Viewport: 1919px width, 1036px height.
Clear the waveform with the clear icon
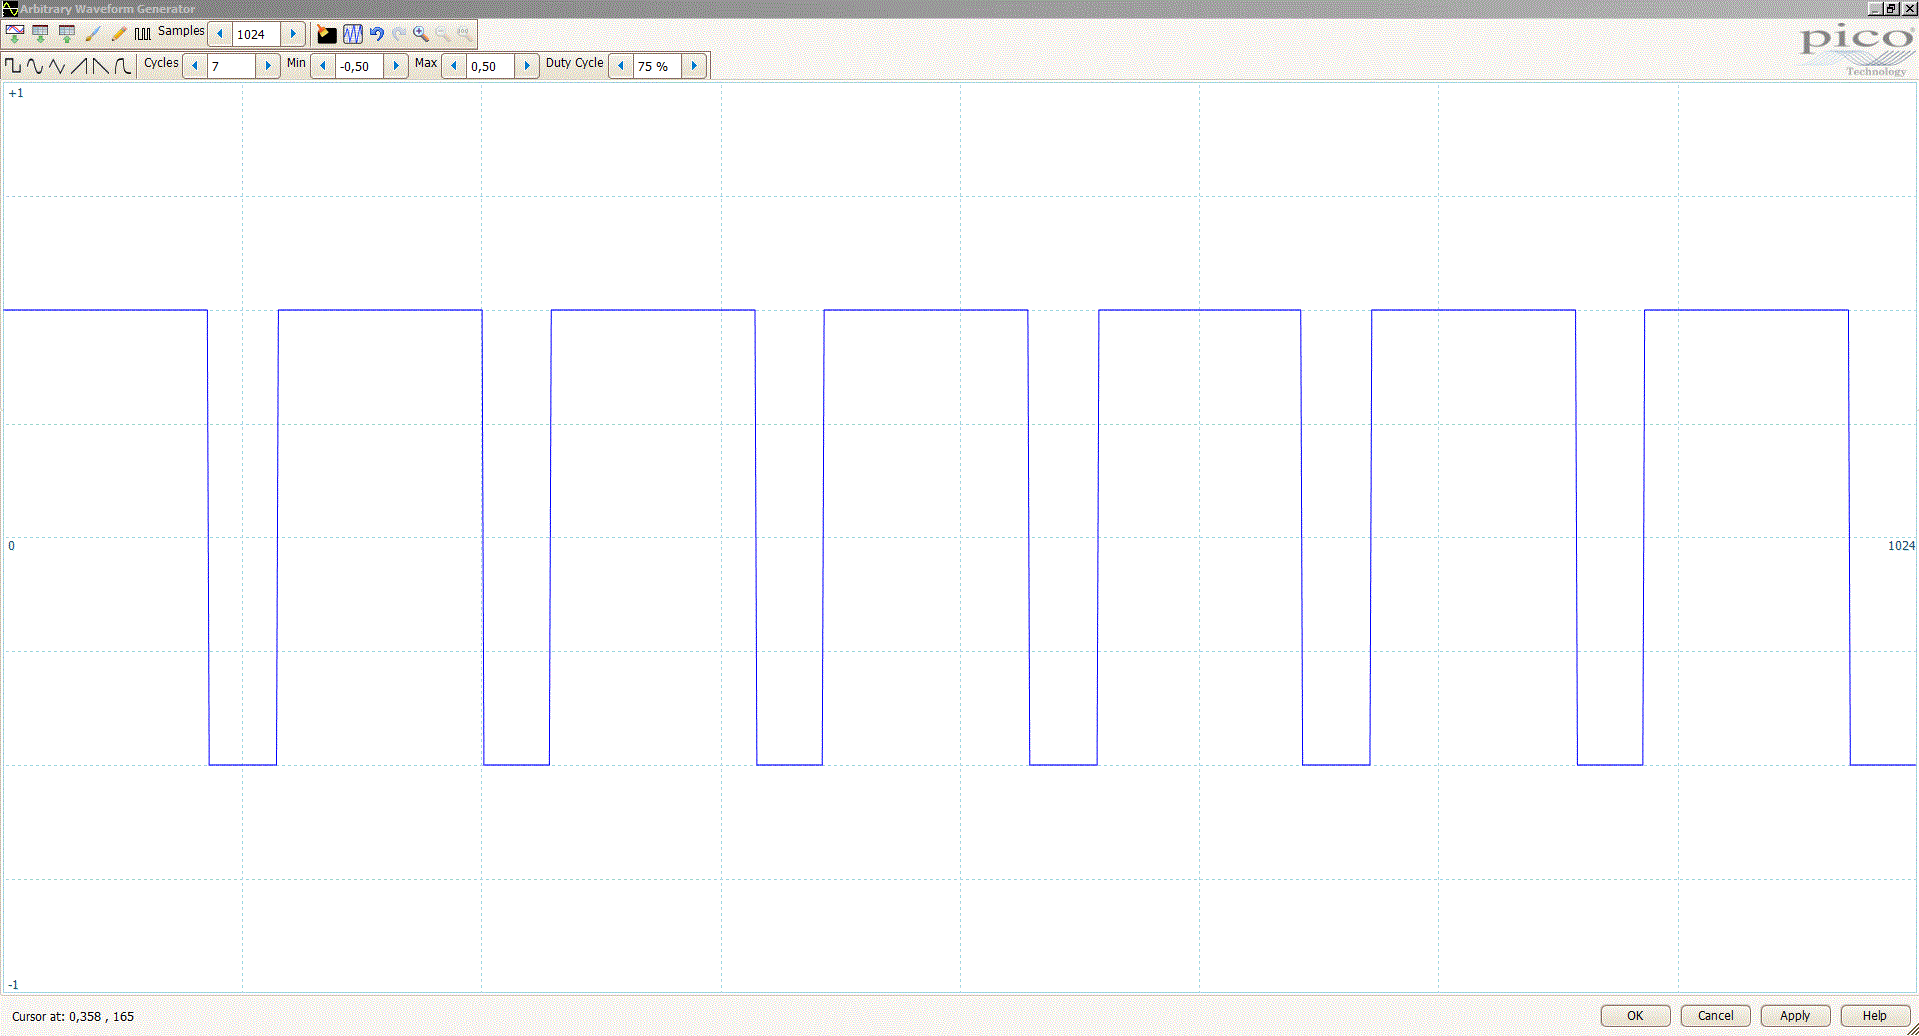(x=327, y=34)
